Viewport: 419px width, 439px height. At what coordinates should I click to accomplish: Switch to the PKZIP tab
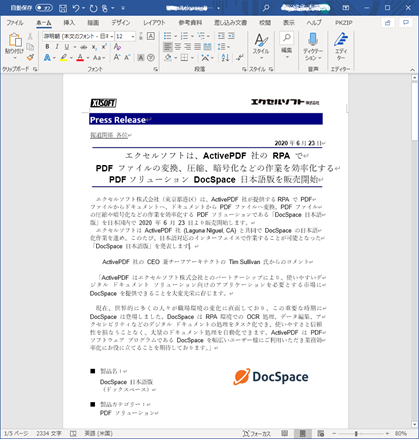(343, 23)
